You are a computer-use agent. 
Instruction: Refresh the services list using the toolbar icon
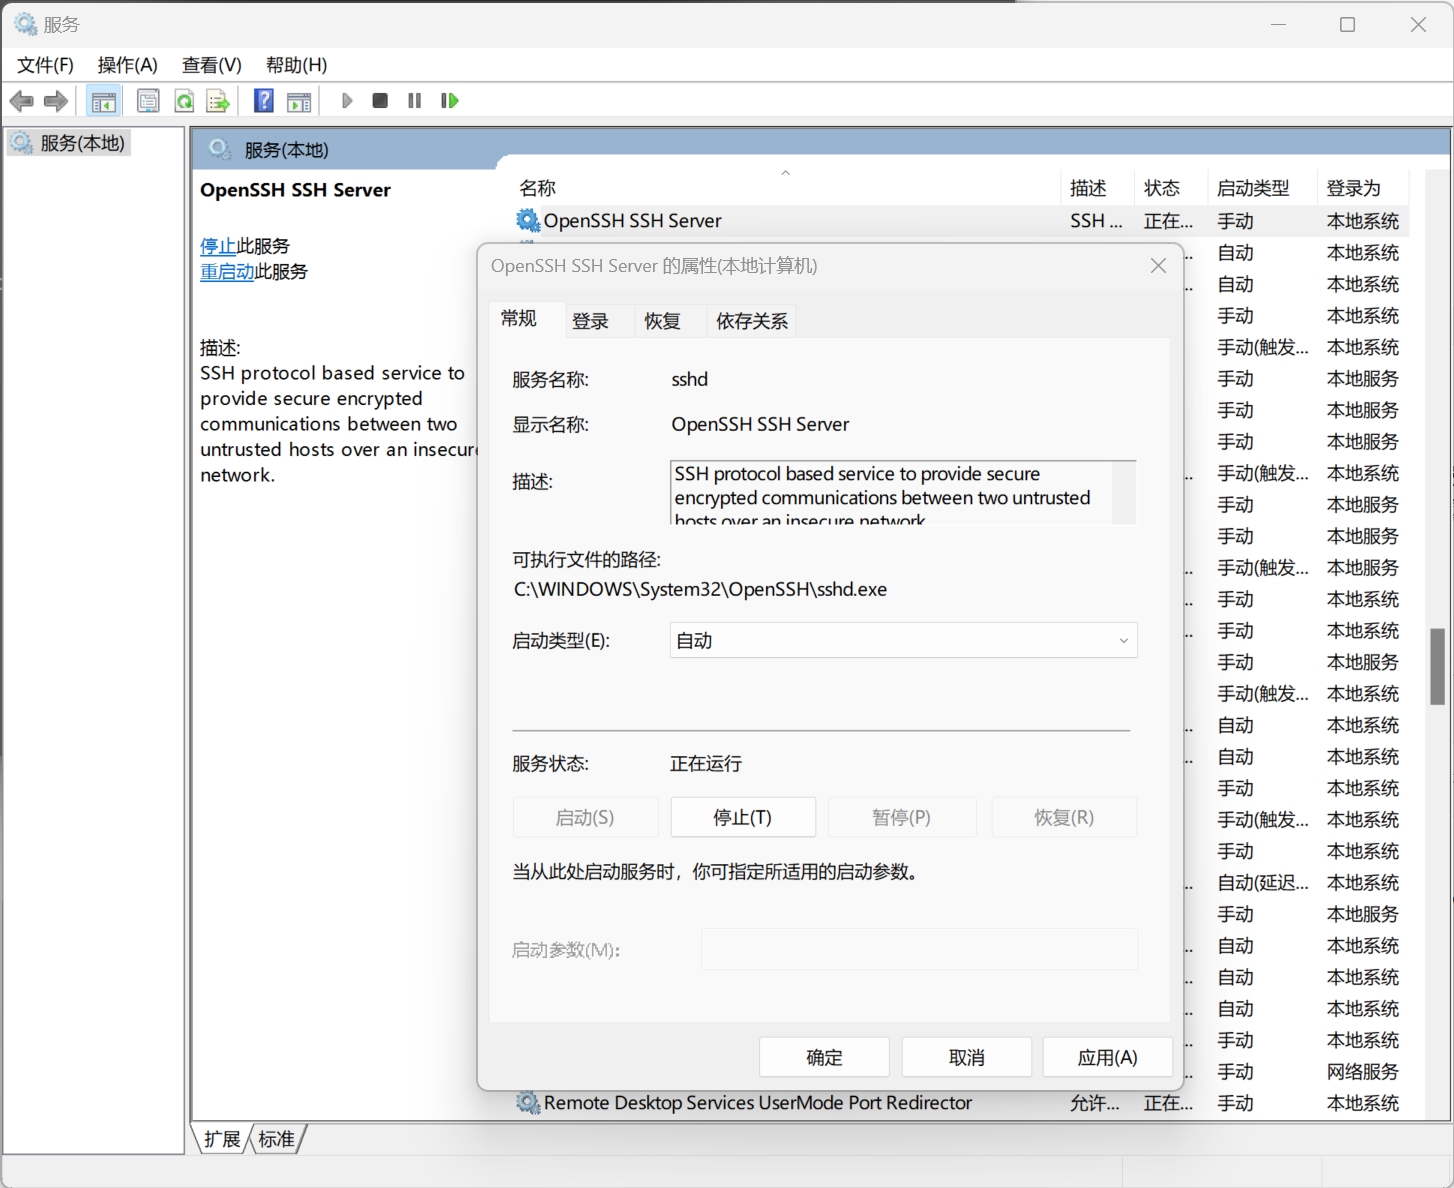(184, 101)
